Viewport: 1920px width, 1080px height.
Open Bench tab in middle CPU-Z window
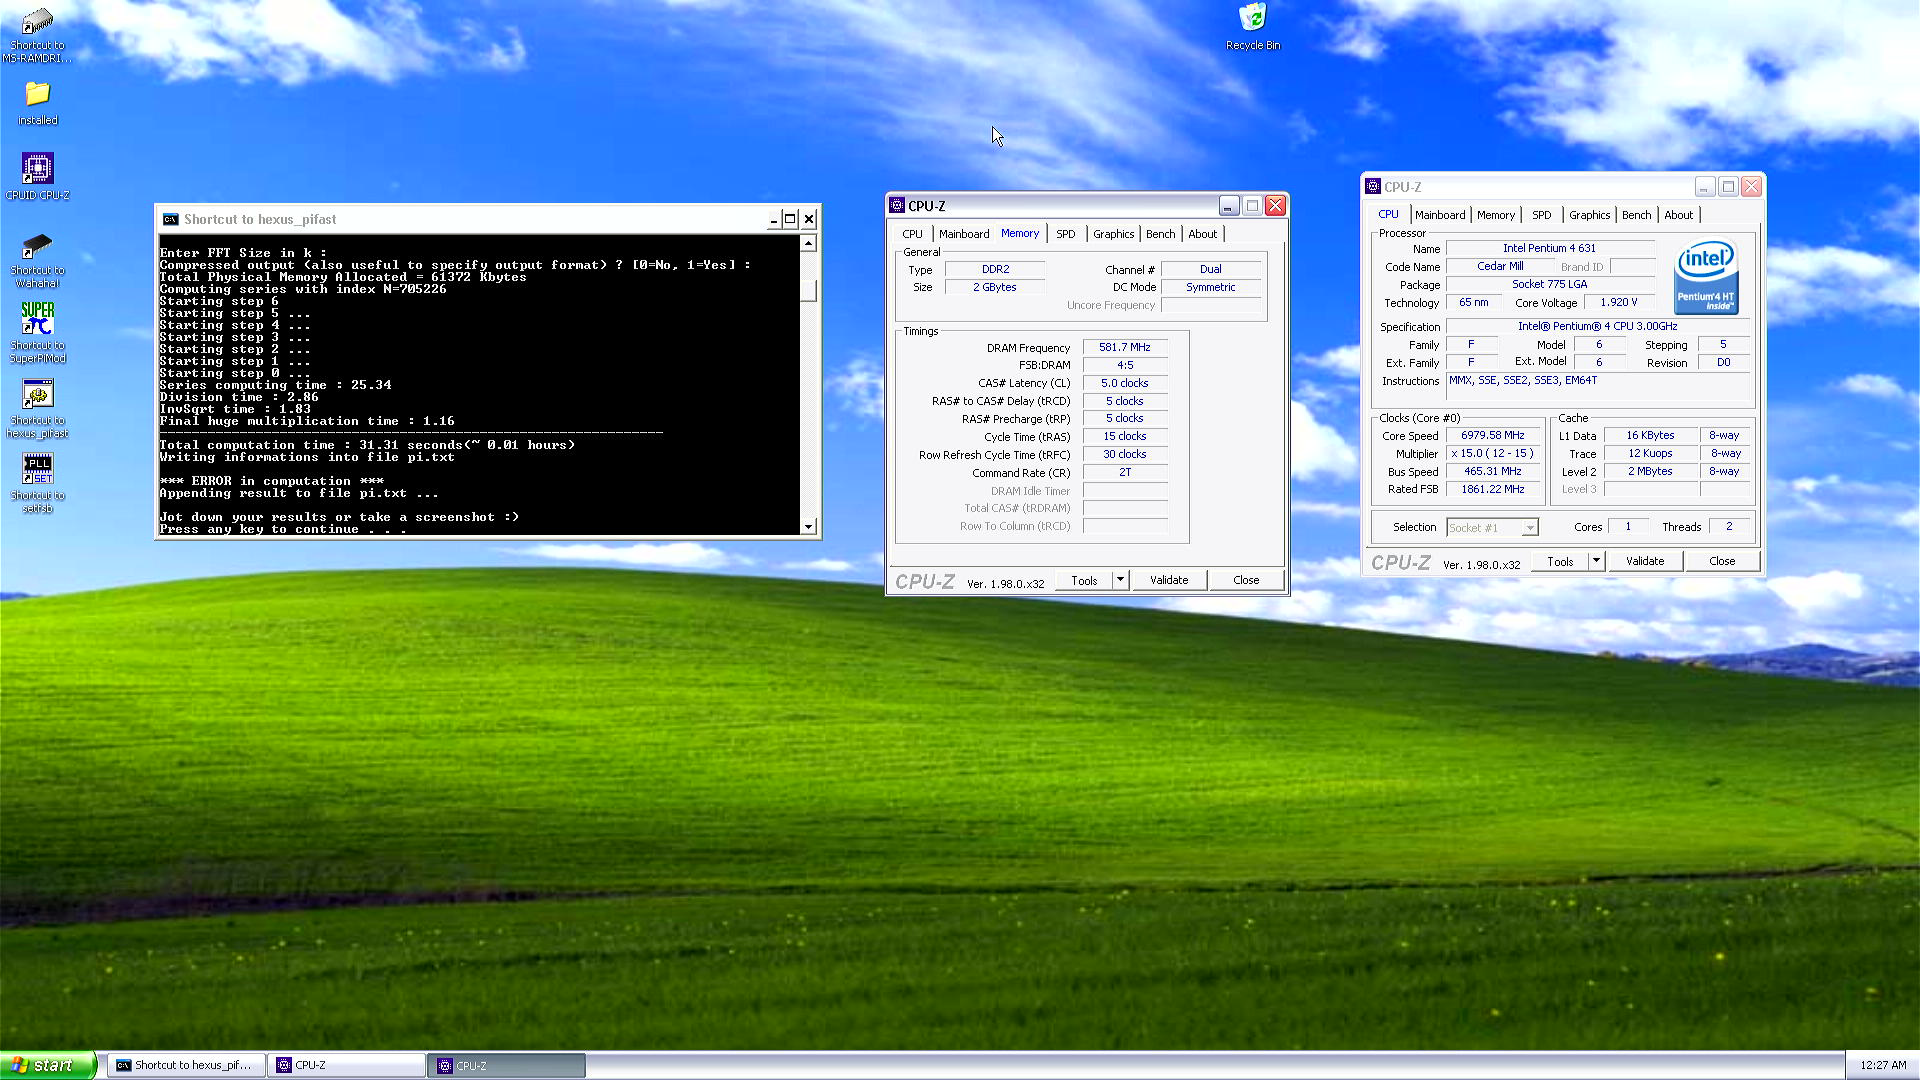click(1160, 234)
